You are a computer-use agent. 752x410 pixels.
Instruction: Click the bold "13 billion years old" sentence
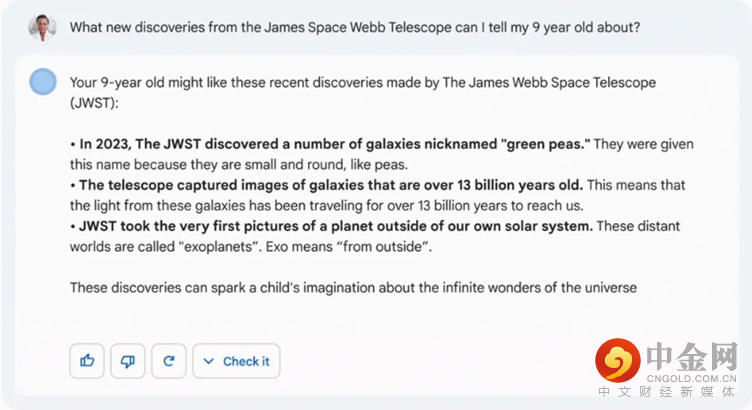[x=330, y=185]
